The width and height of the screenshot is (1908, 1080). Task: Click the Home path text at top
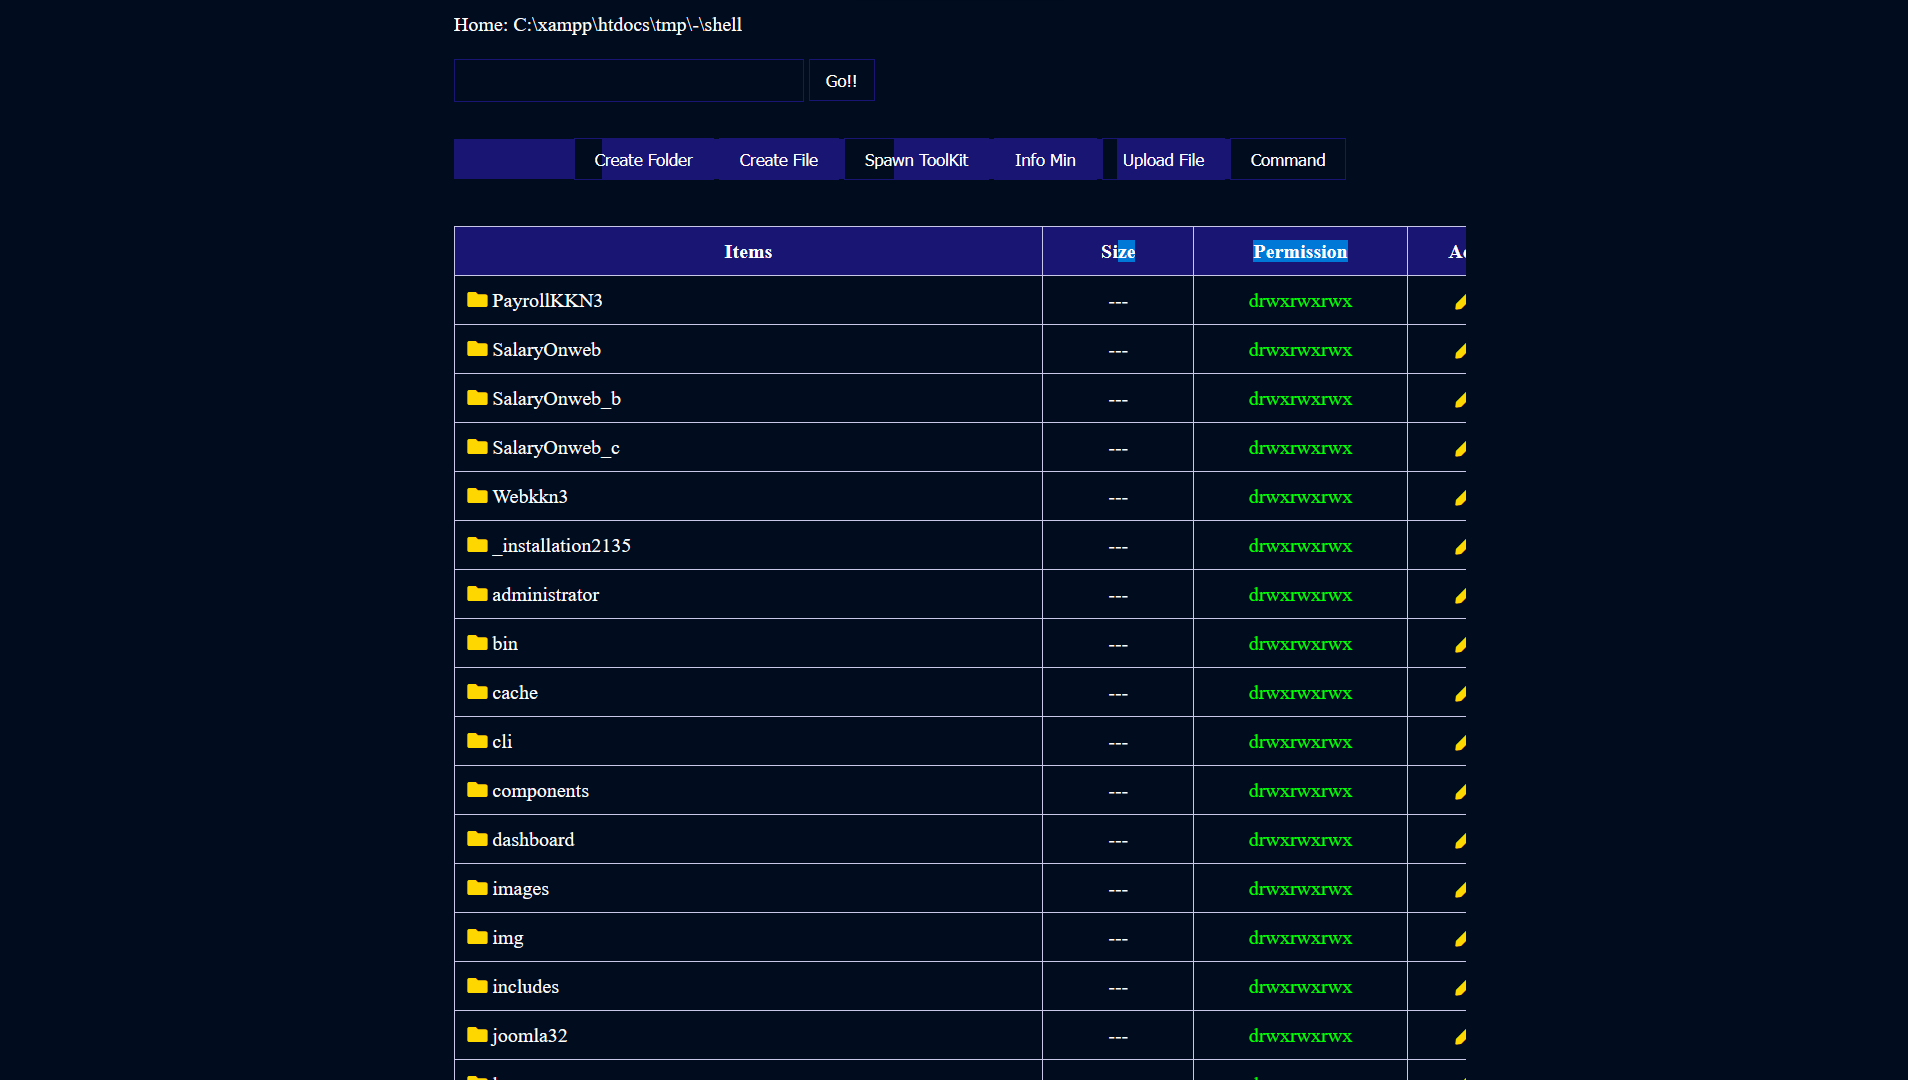[598, 25]
